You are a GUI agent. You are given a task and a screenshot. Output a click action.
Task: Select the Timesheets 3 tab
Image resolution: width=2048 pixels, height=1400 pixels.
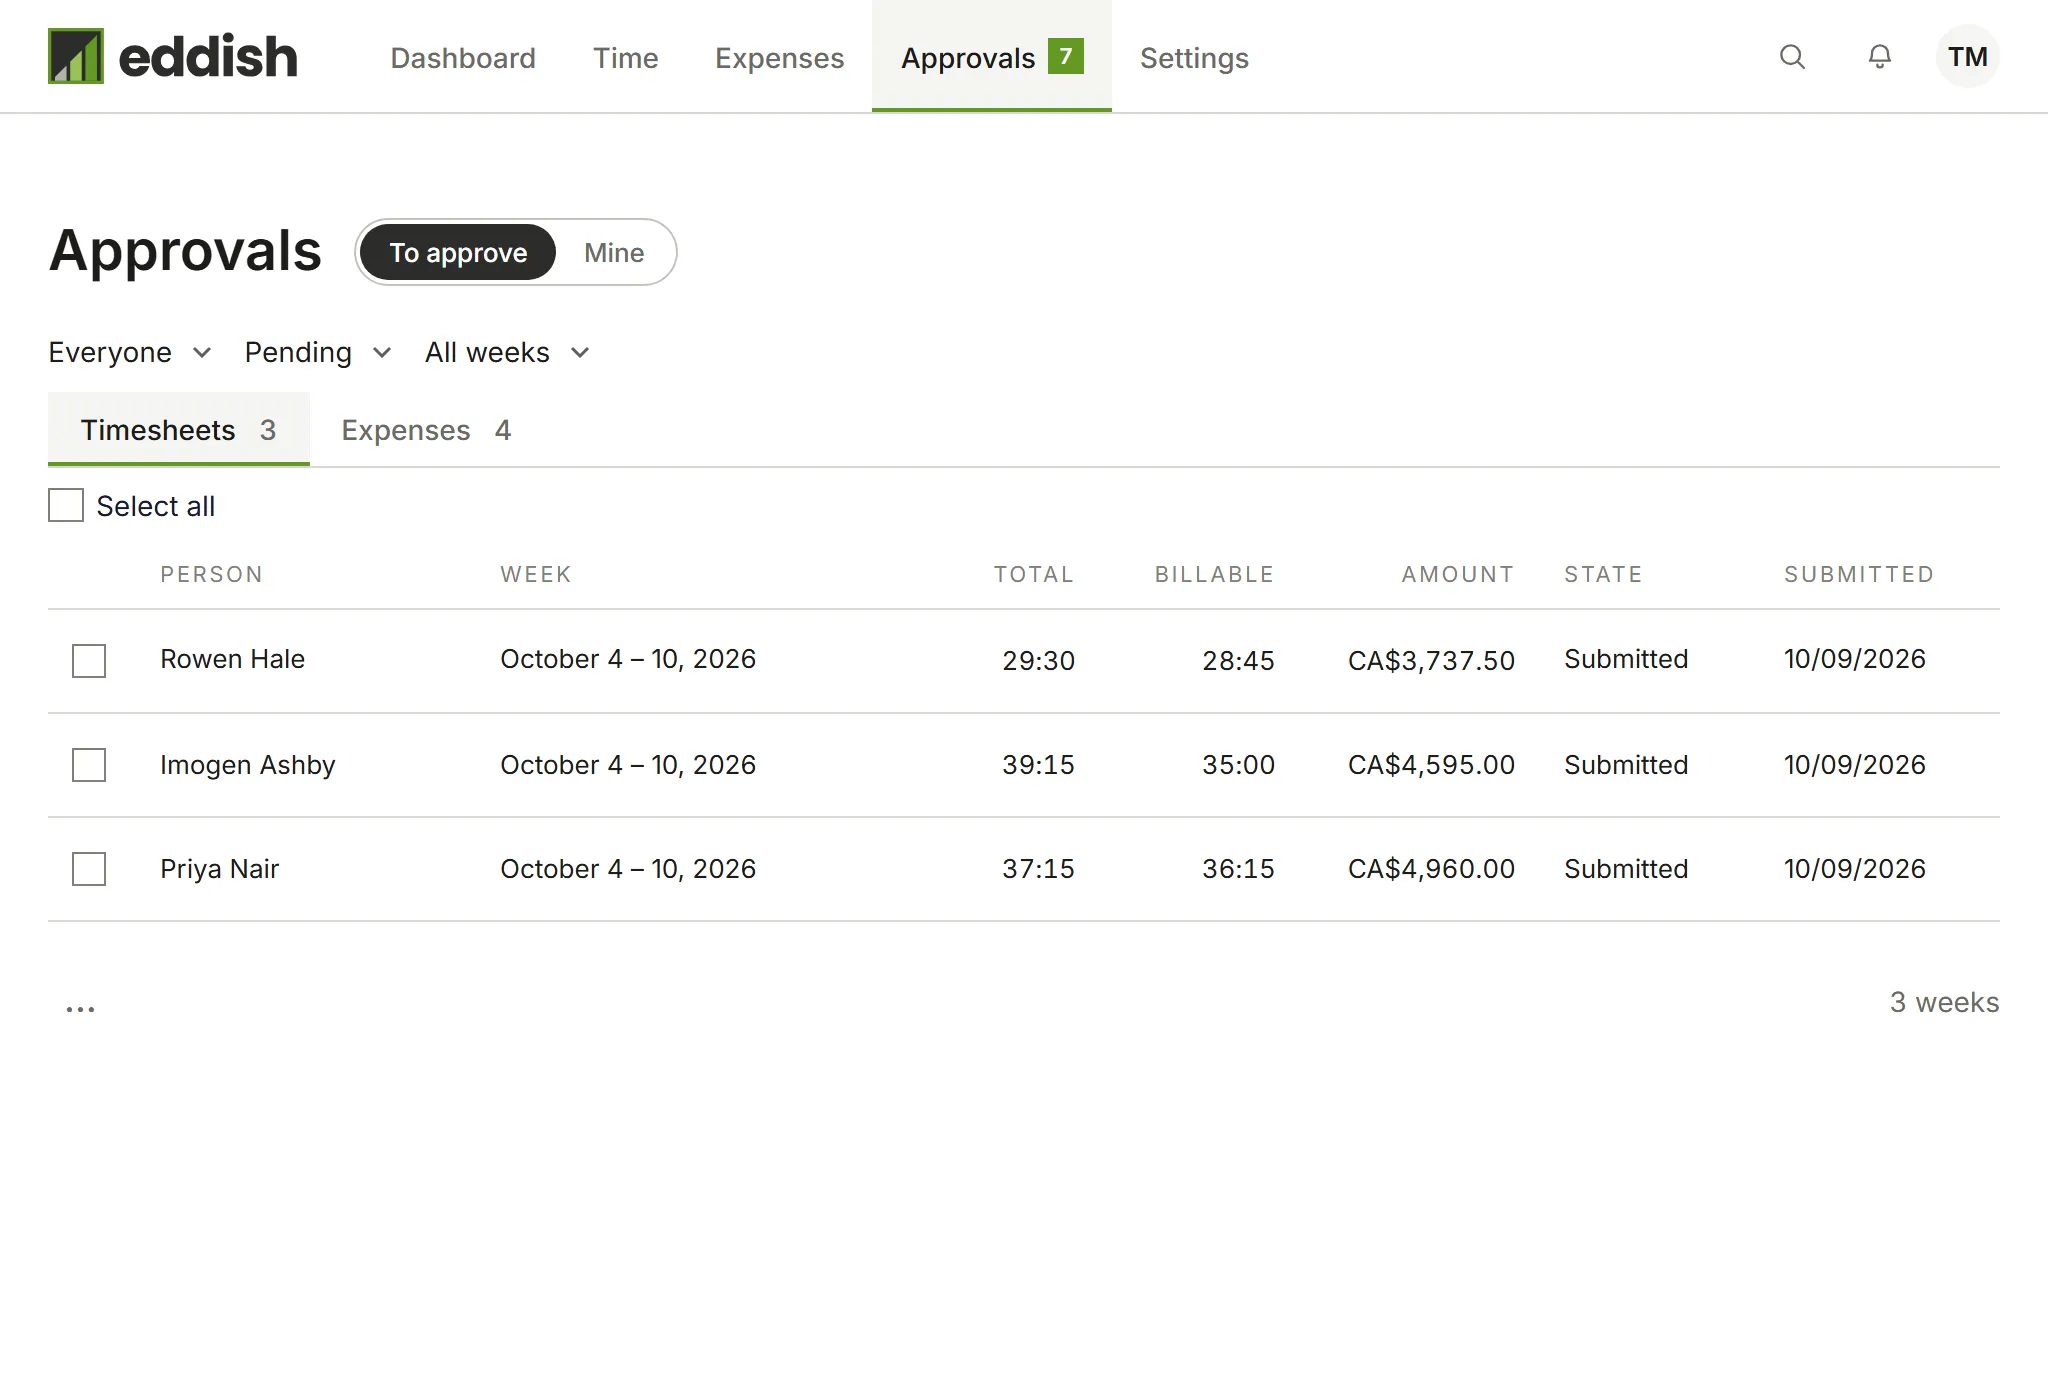click(x=179, y=430)
